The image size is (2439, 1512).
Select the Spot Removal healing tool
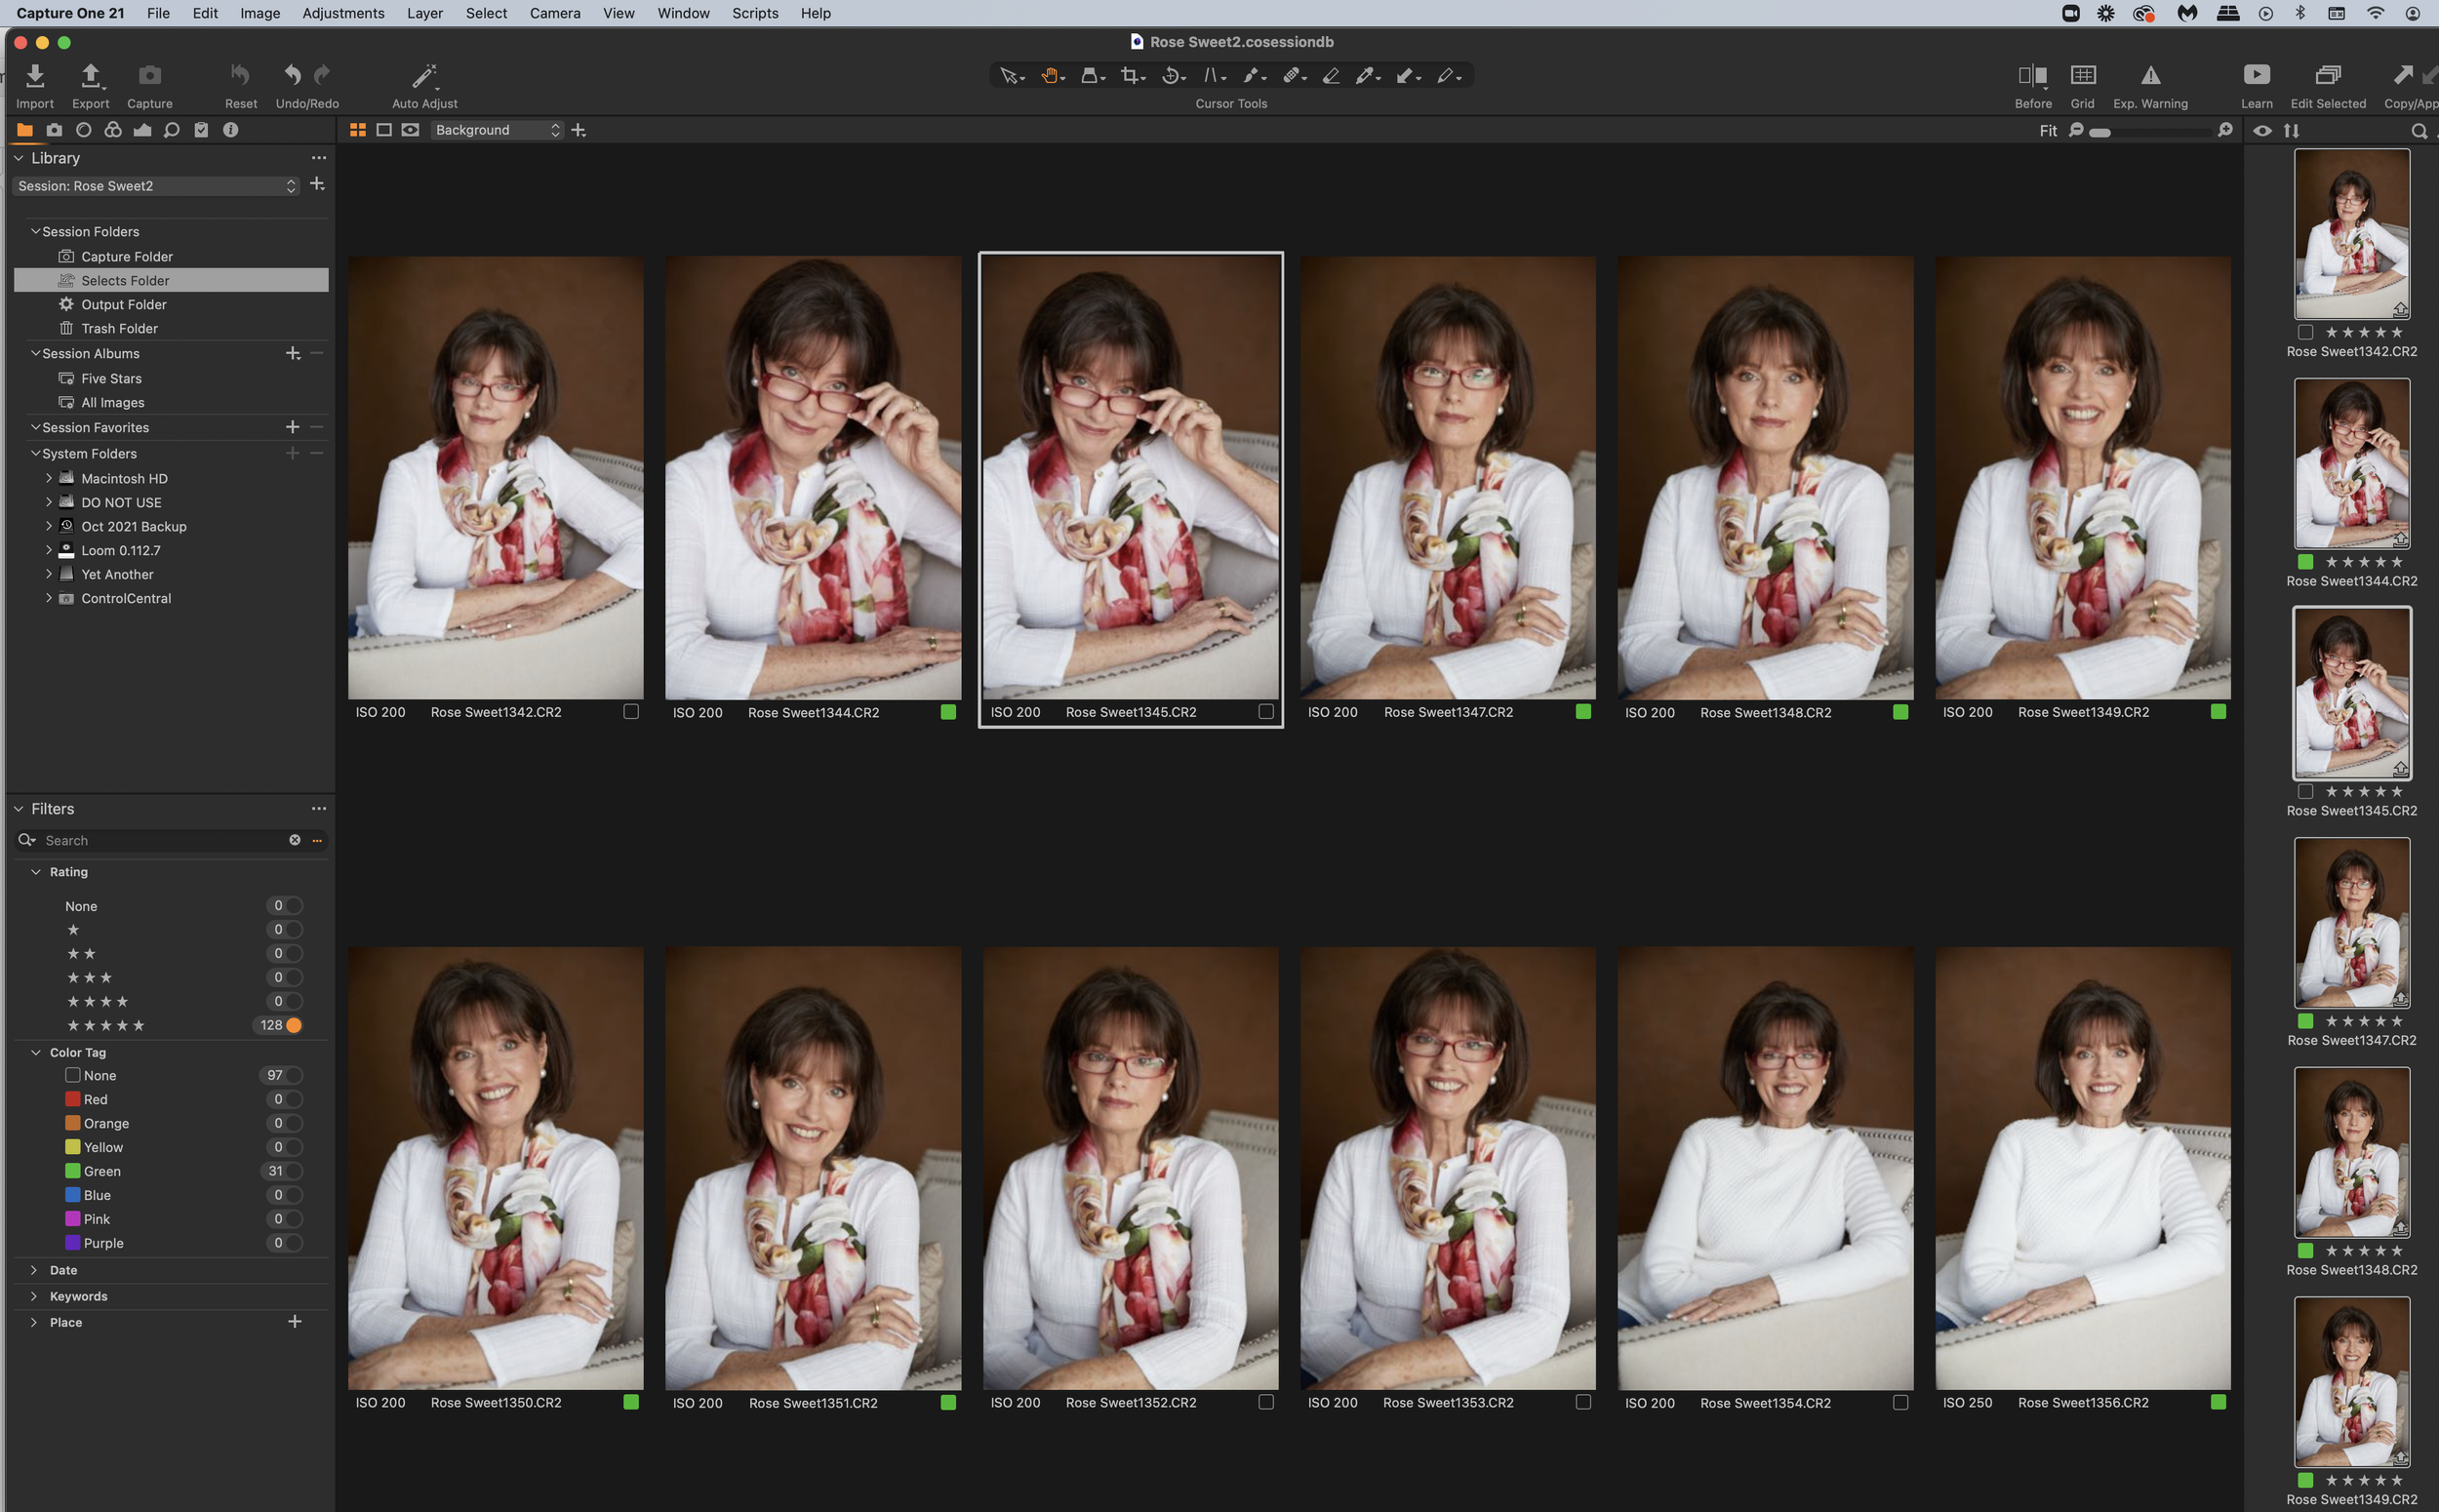(1292, 76)
